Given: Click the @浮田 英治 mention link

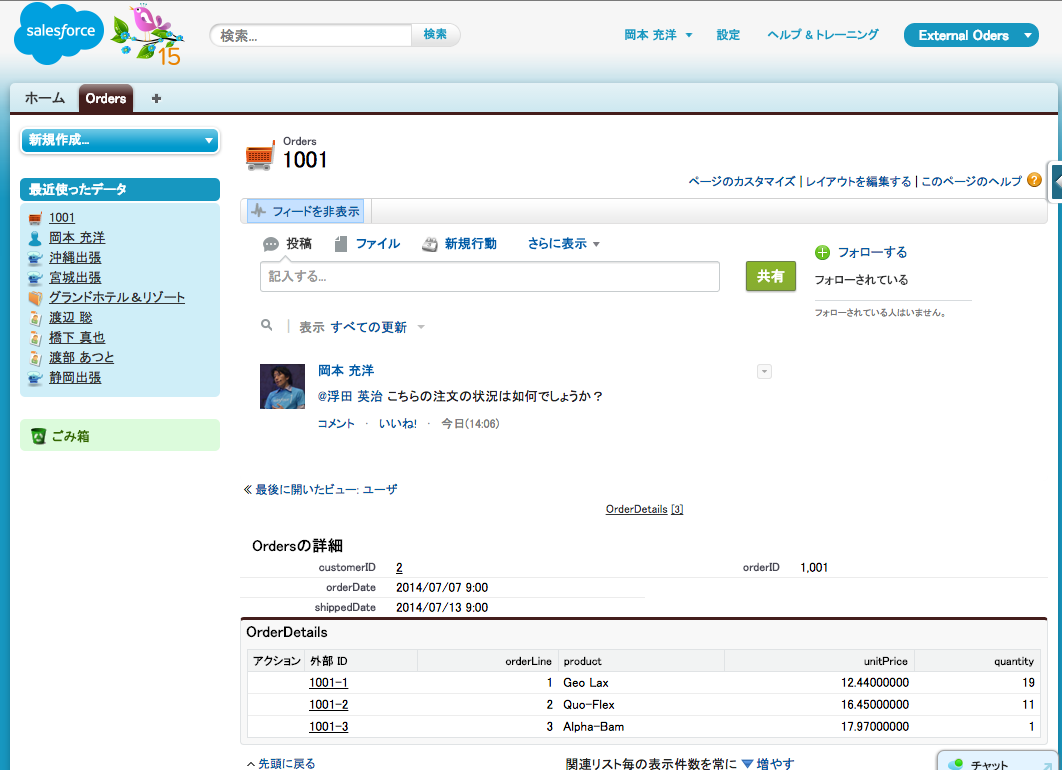Looking at the screenshot, I should point(350,396).
